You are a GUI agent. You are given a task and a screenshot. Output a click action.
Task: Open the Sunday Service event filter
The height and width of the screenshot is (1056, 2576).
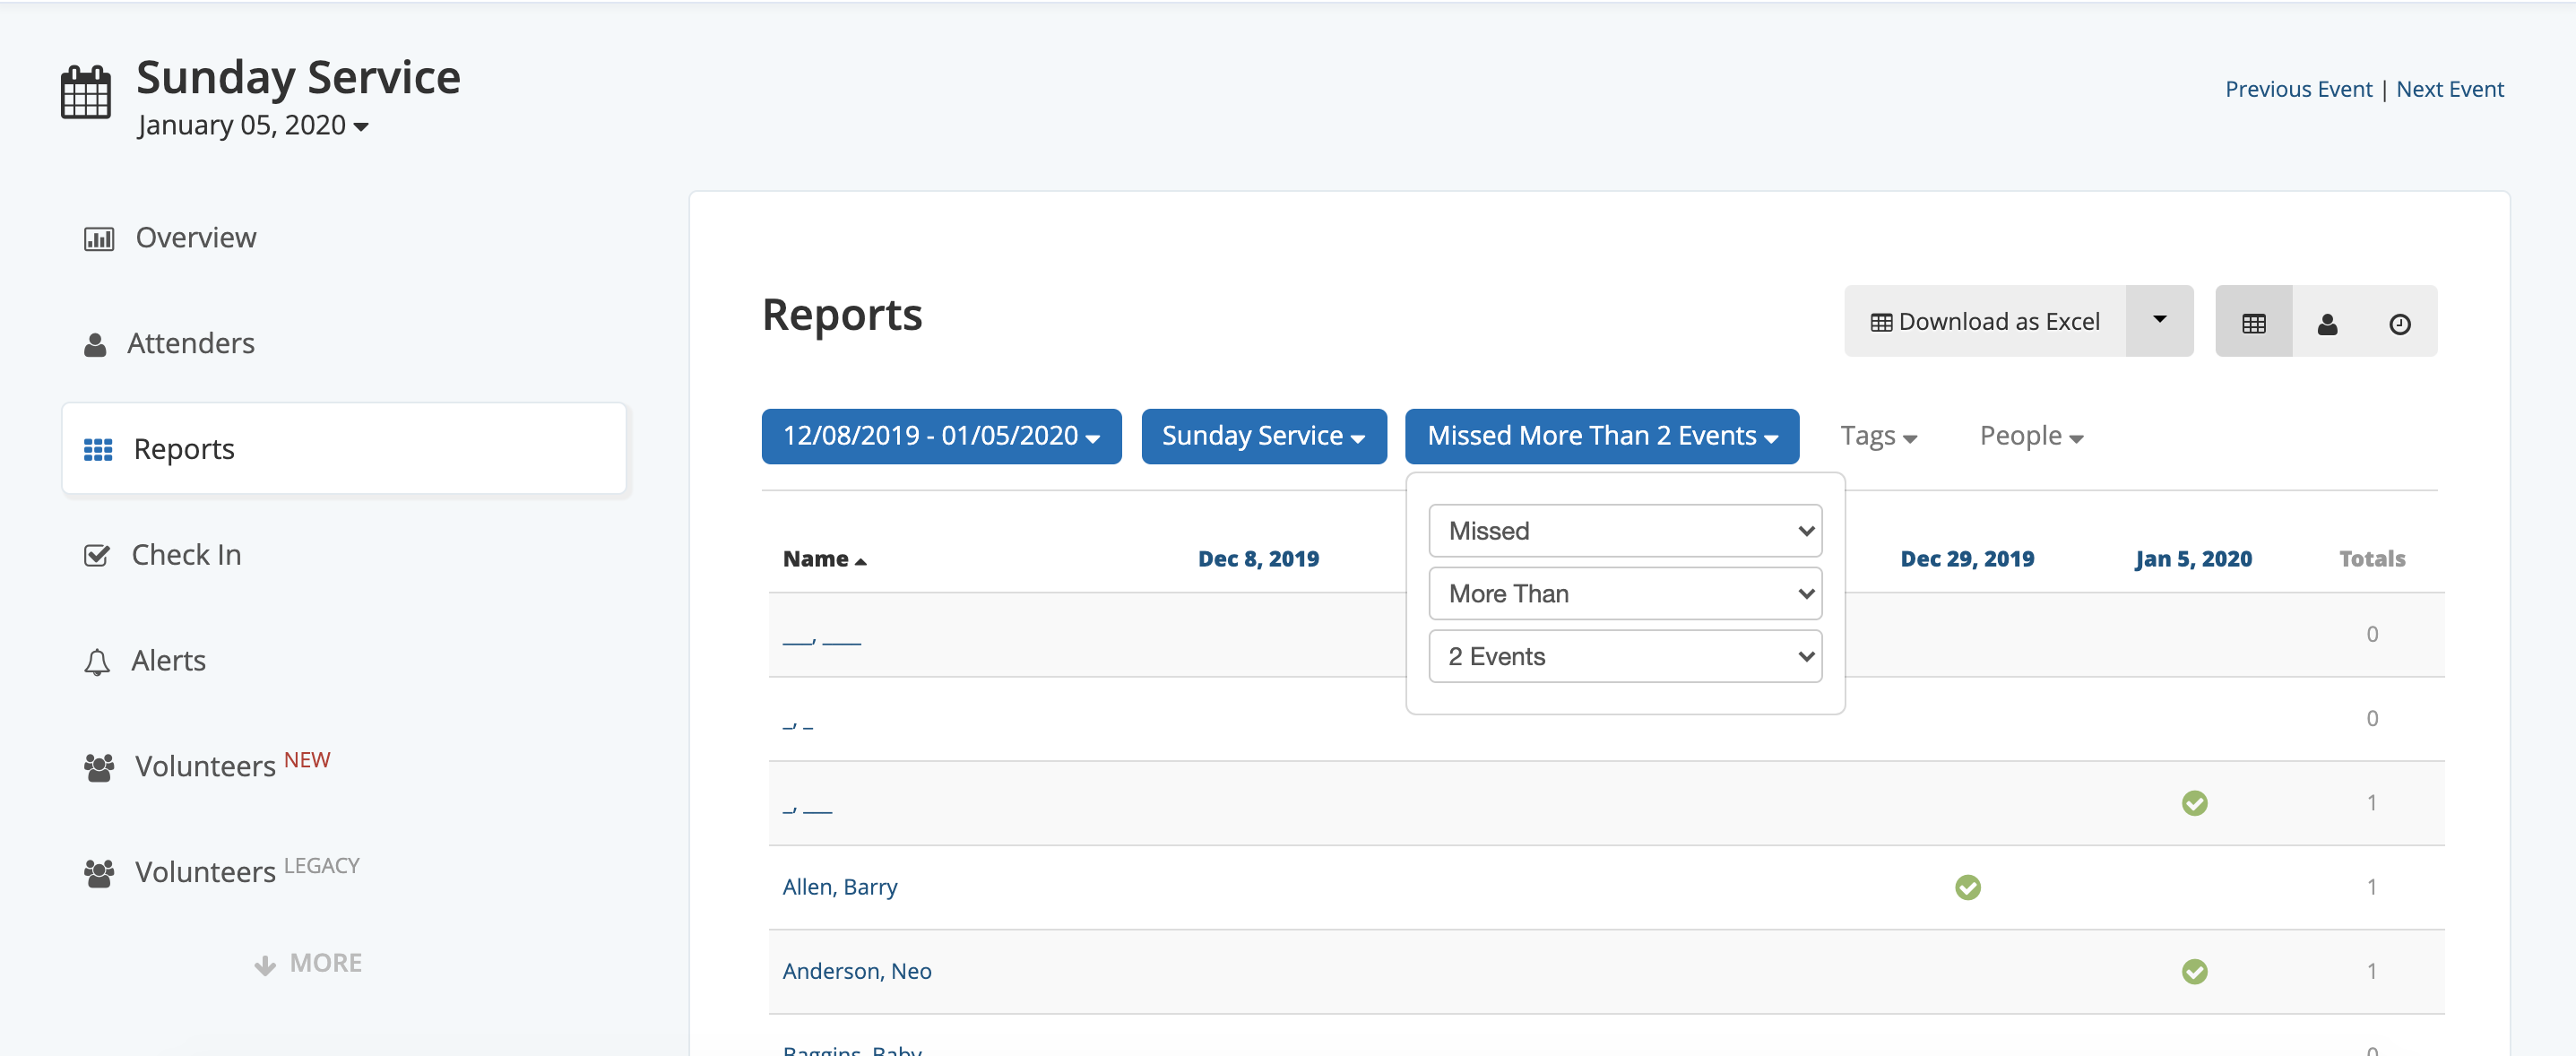(1264, 437)
